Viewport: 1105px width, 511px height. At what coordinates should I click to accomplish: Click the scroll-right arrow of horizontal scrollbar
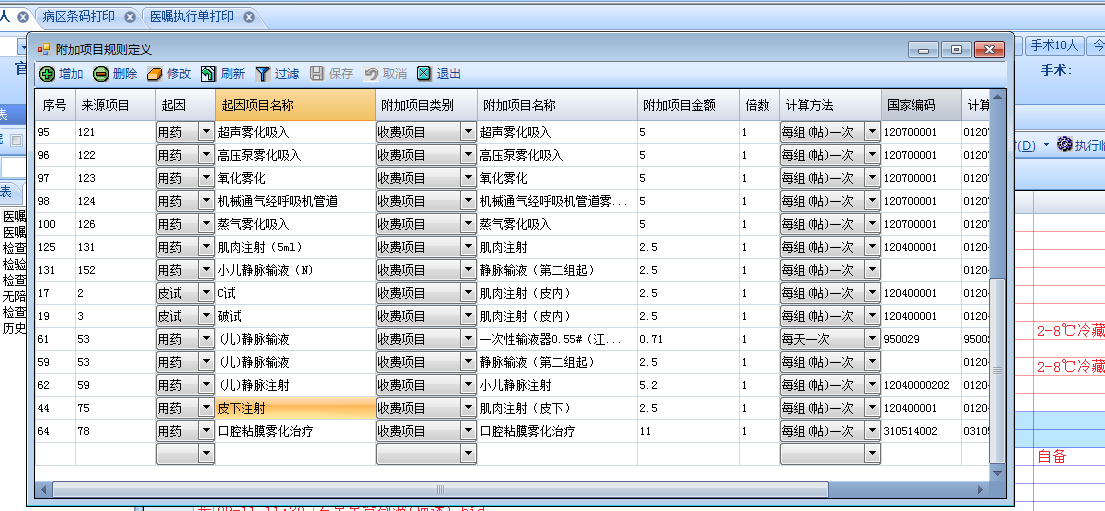pos(980,489)
